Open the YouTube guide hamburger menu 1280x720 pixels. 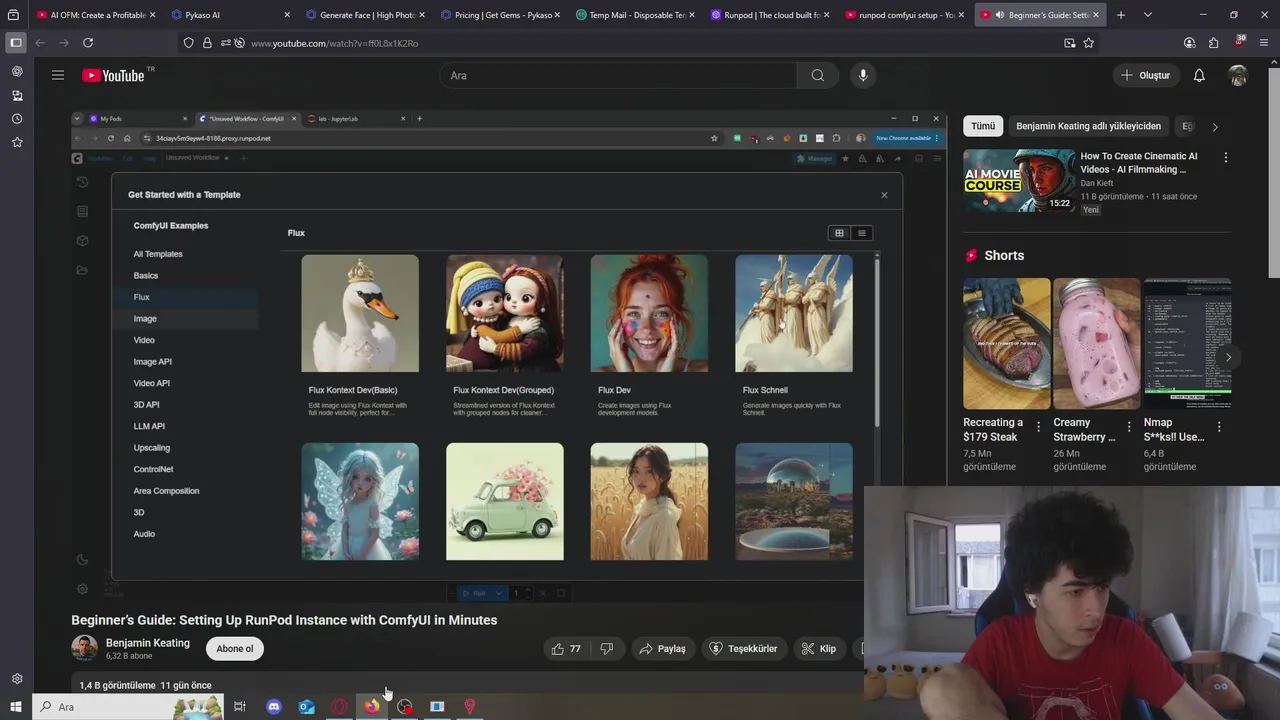[58, 75]
